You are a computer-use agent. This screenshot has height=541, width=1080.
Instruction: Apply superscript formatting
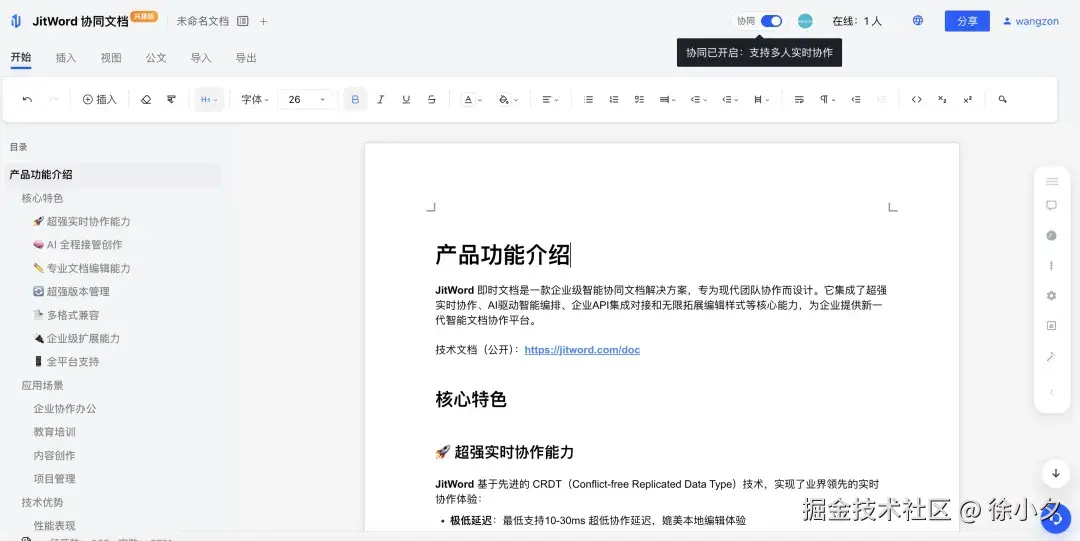click(968, 99)
